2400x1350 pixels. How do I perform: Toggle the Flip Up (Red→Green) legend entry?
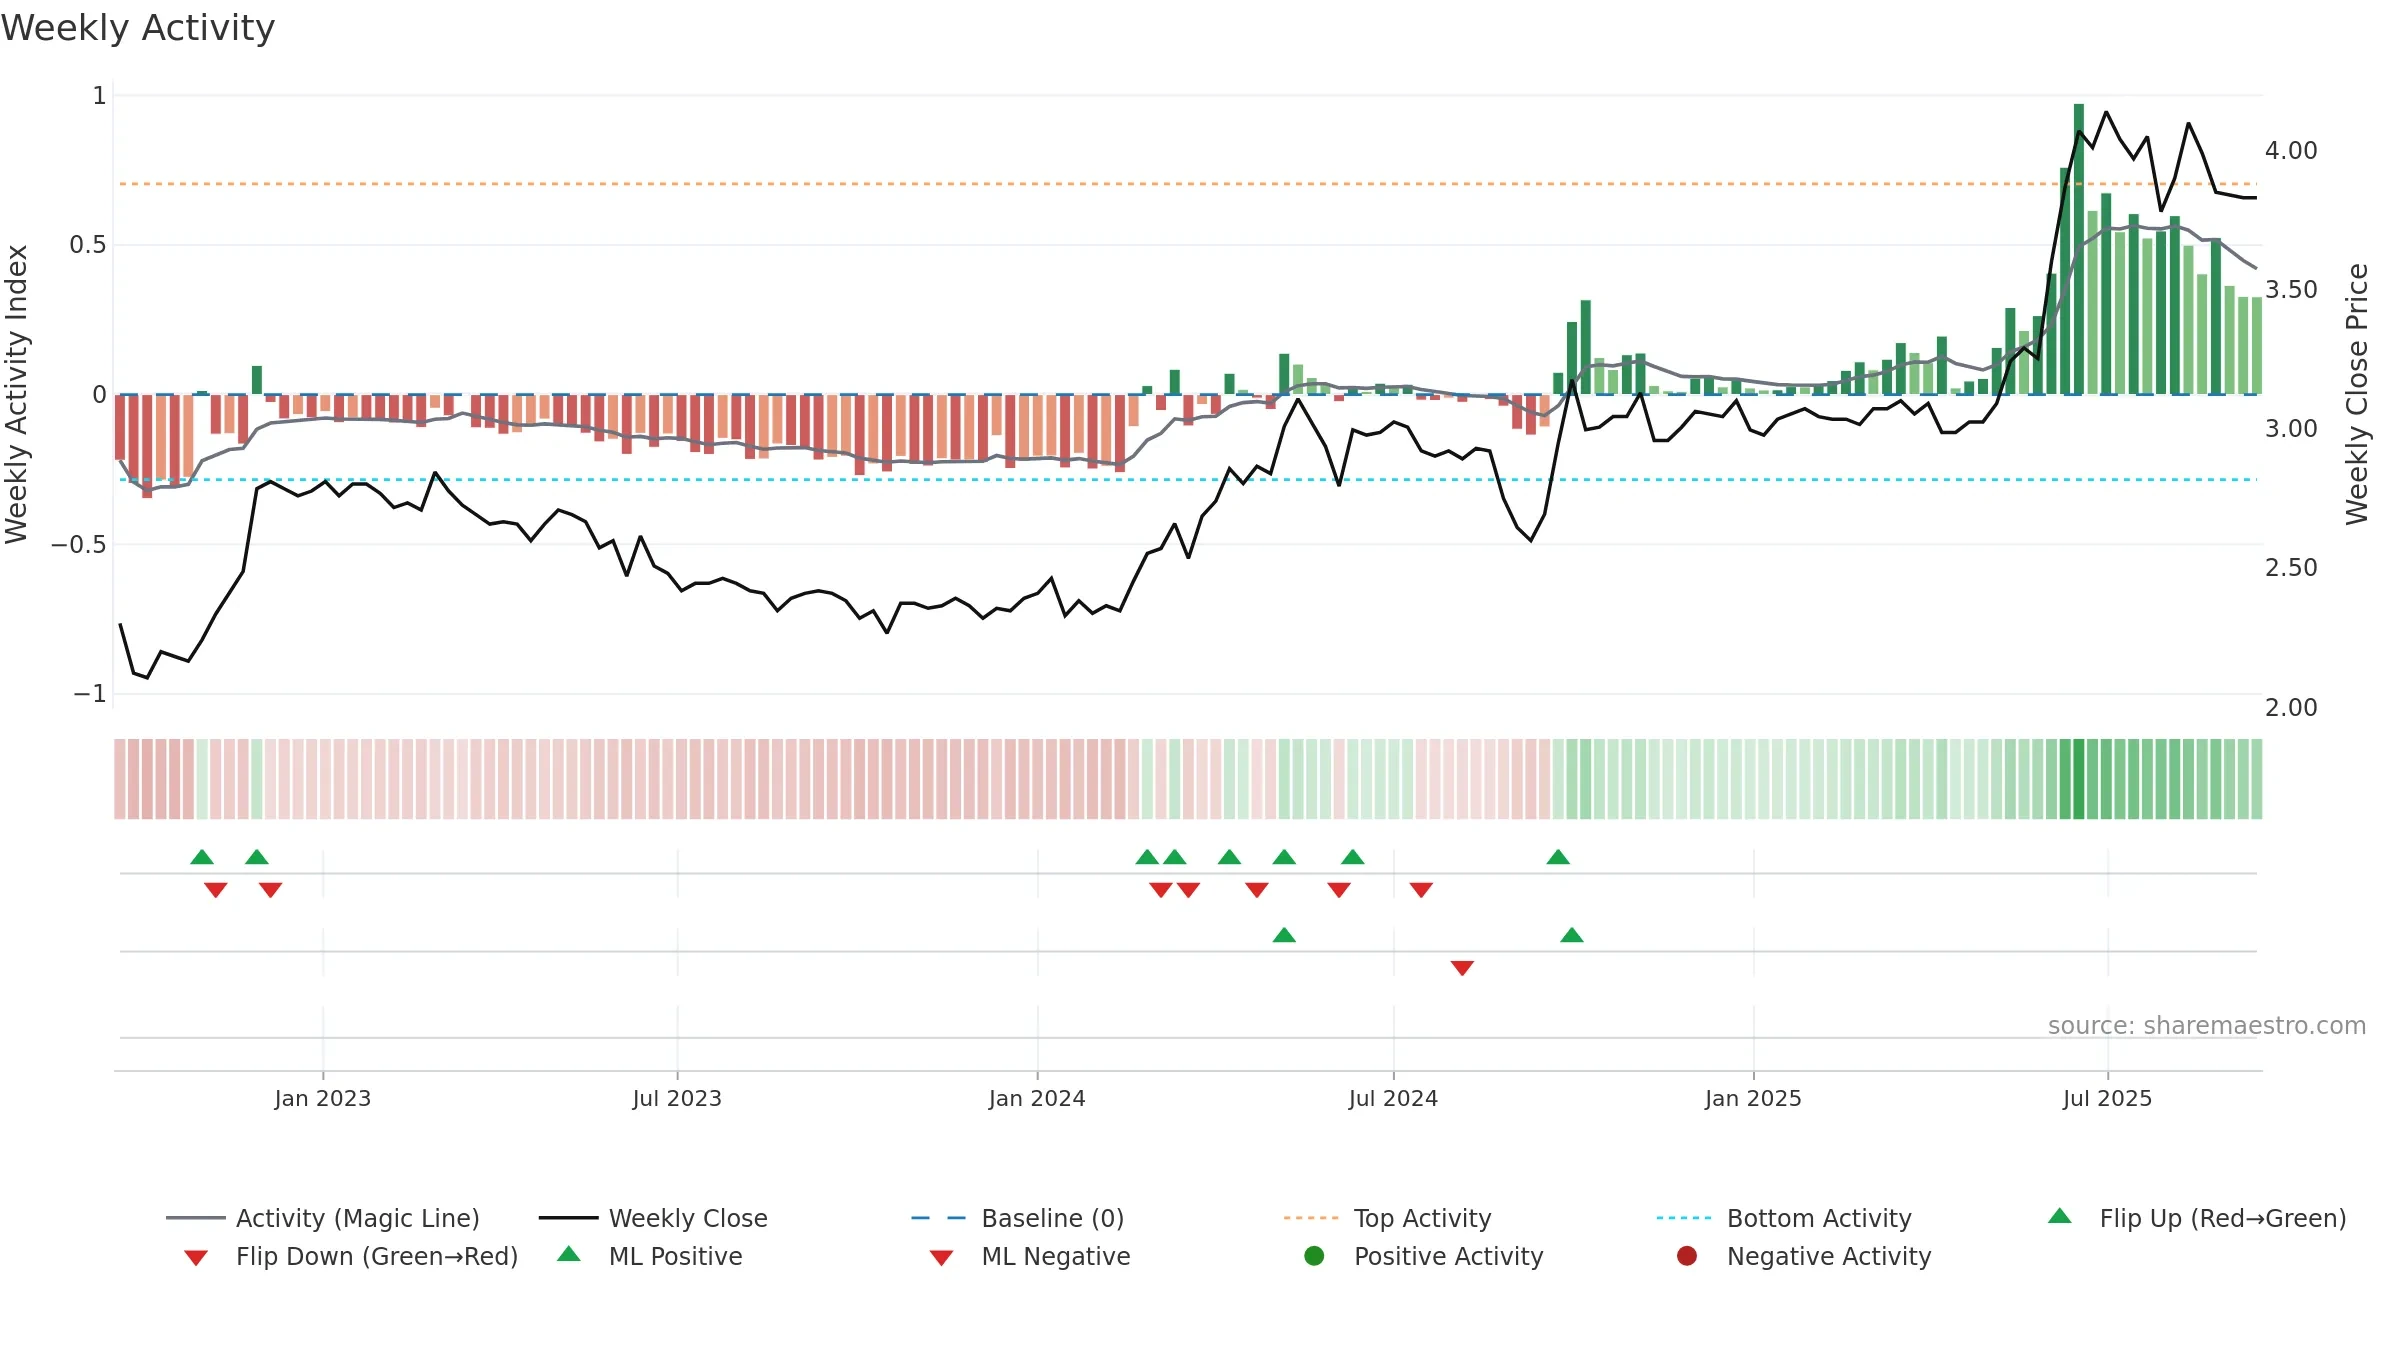[x=2197, y=1218]
